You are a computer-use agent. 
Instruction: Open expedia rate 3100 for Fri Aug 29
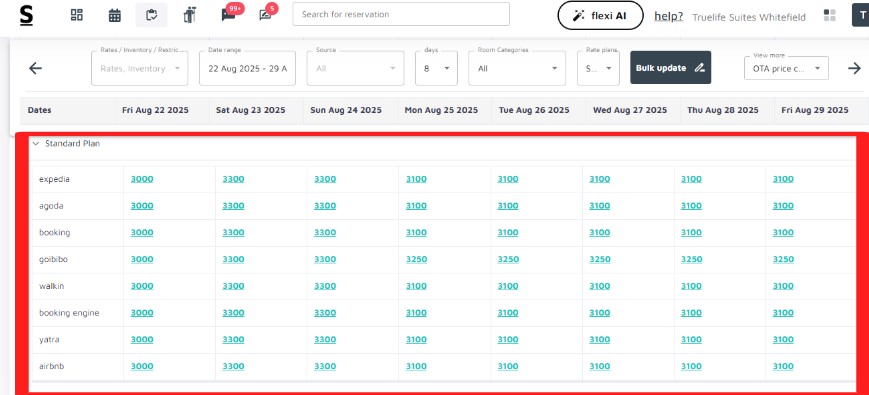pos(783,179)
